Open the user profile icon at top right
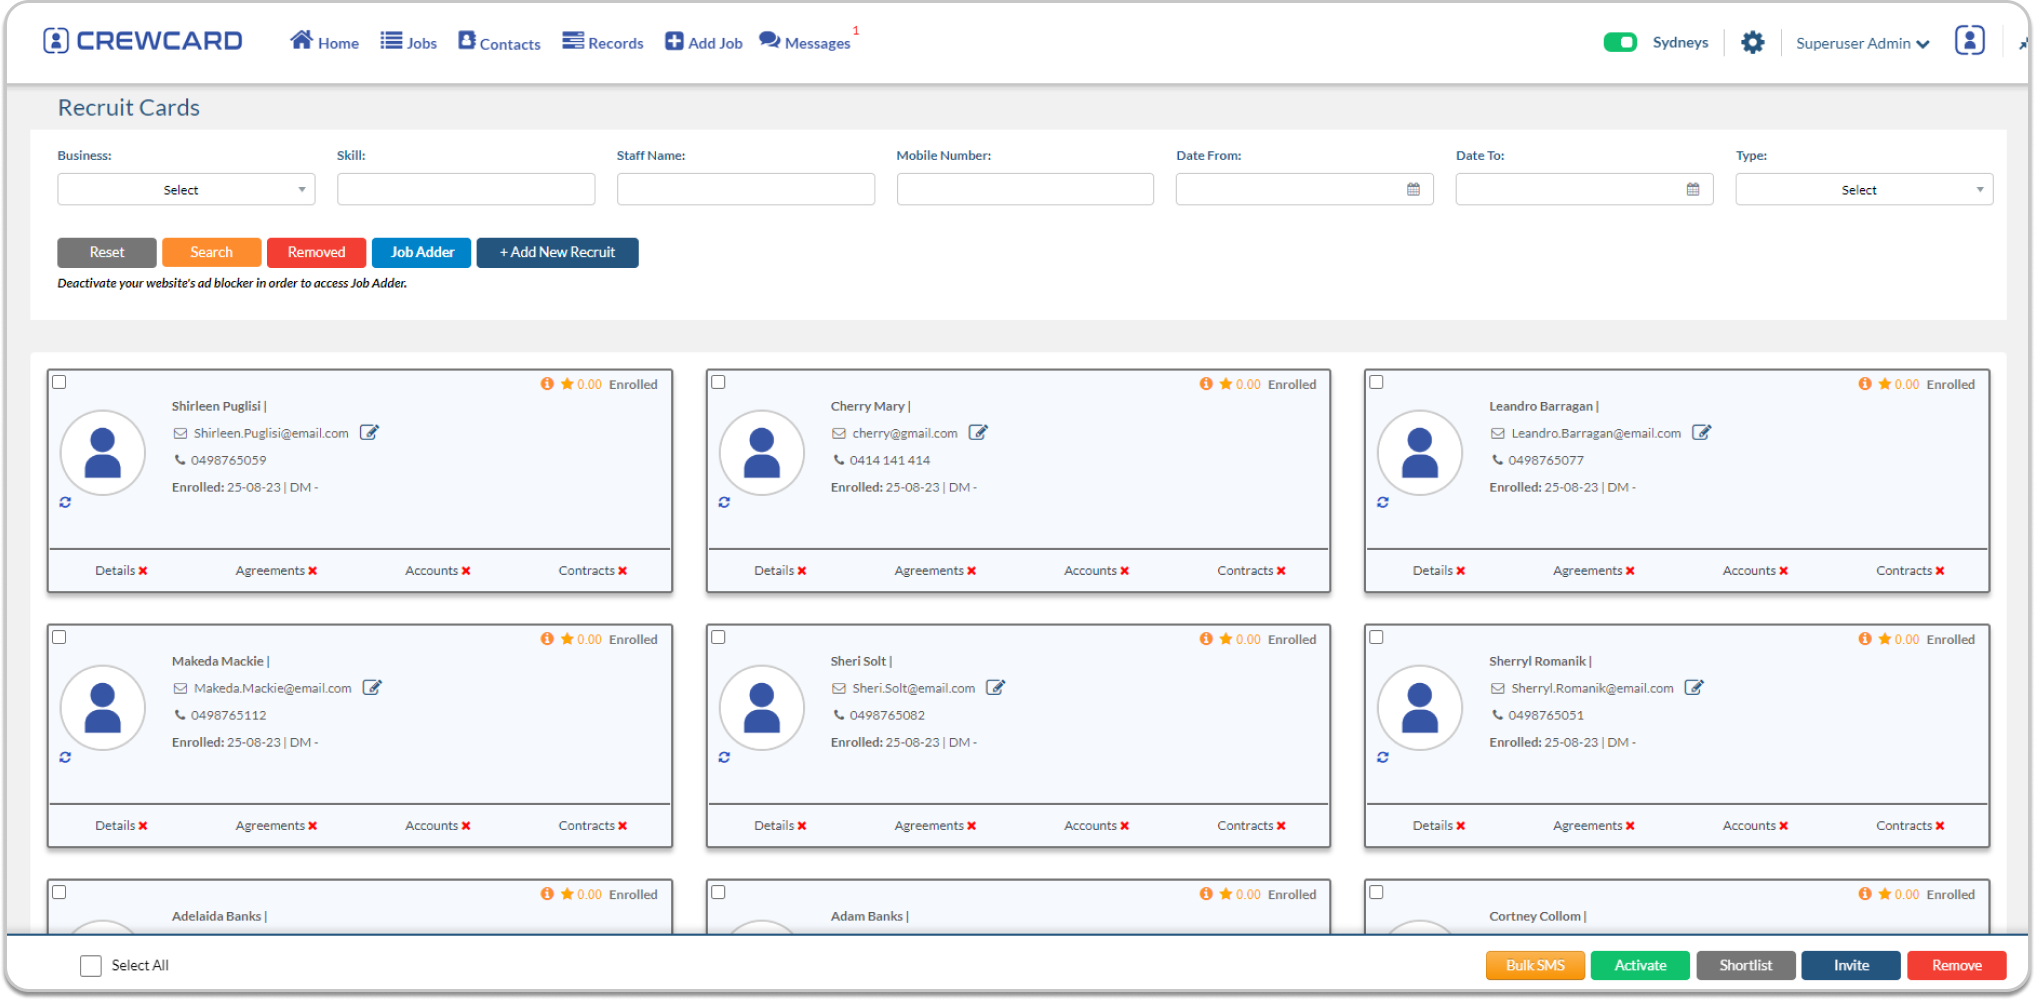 [1969, 40]
